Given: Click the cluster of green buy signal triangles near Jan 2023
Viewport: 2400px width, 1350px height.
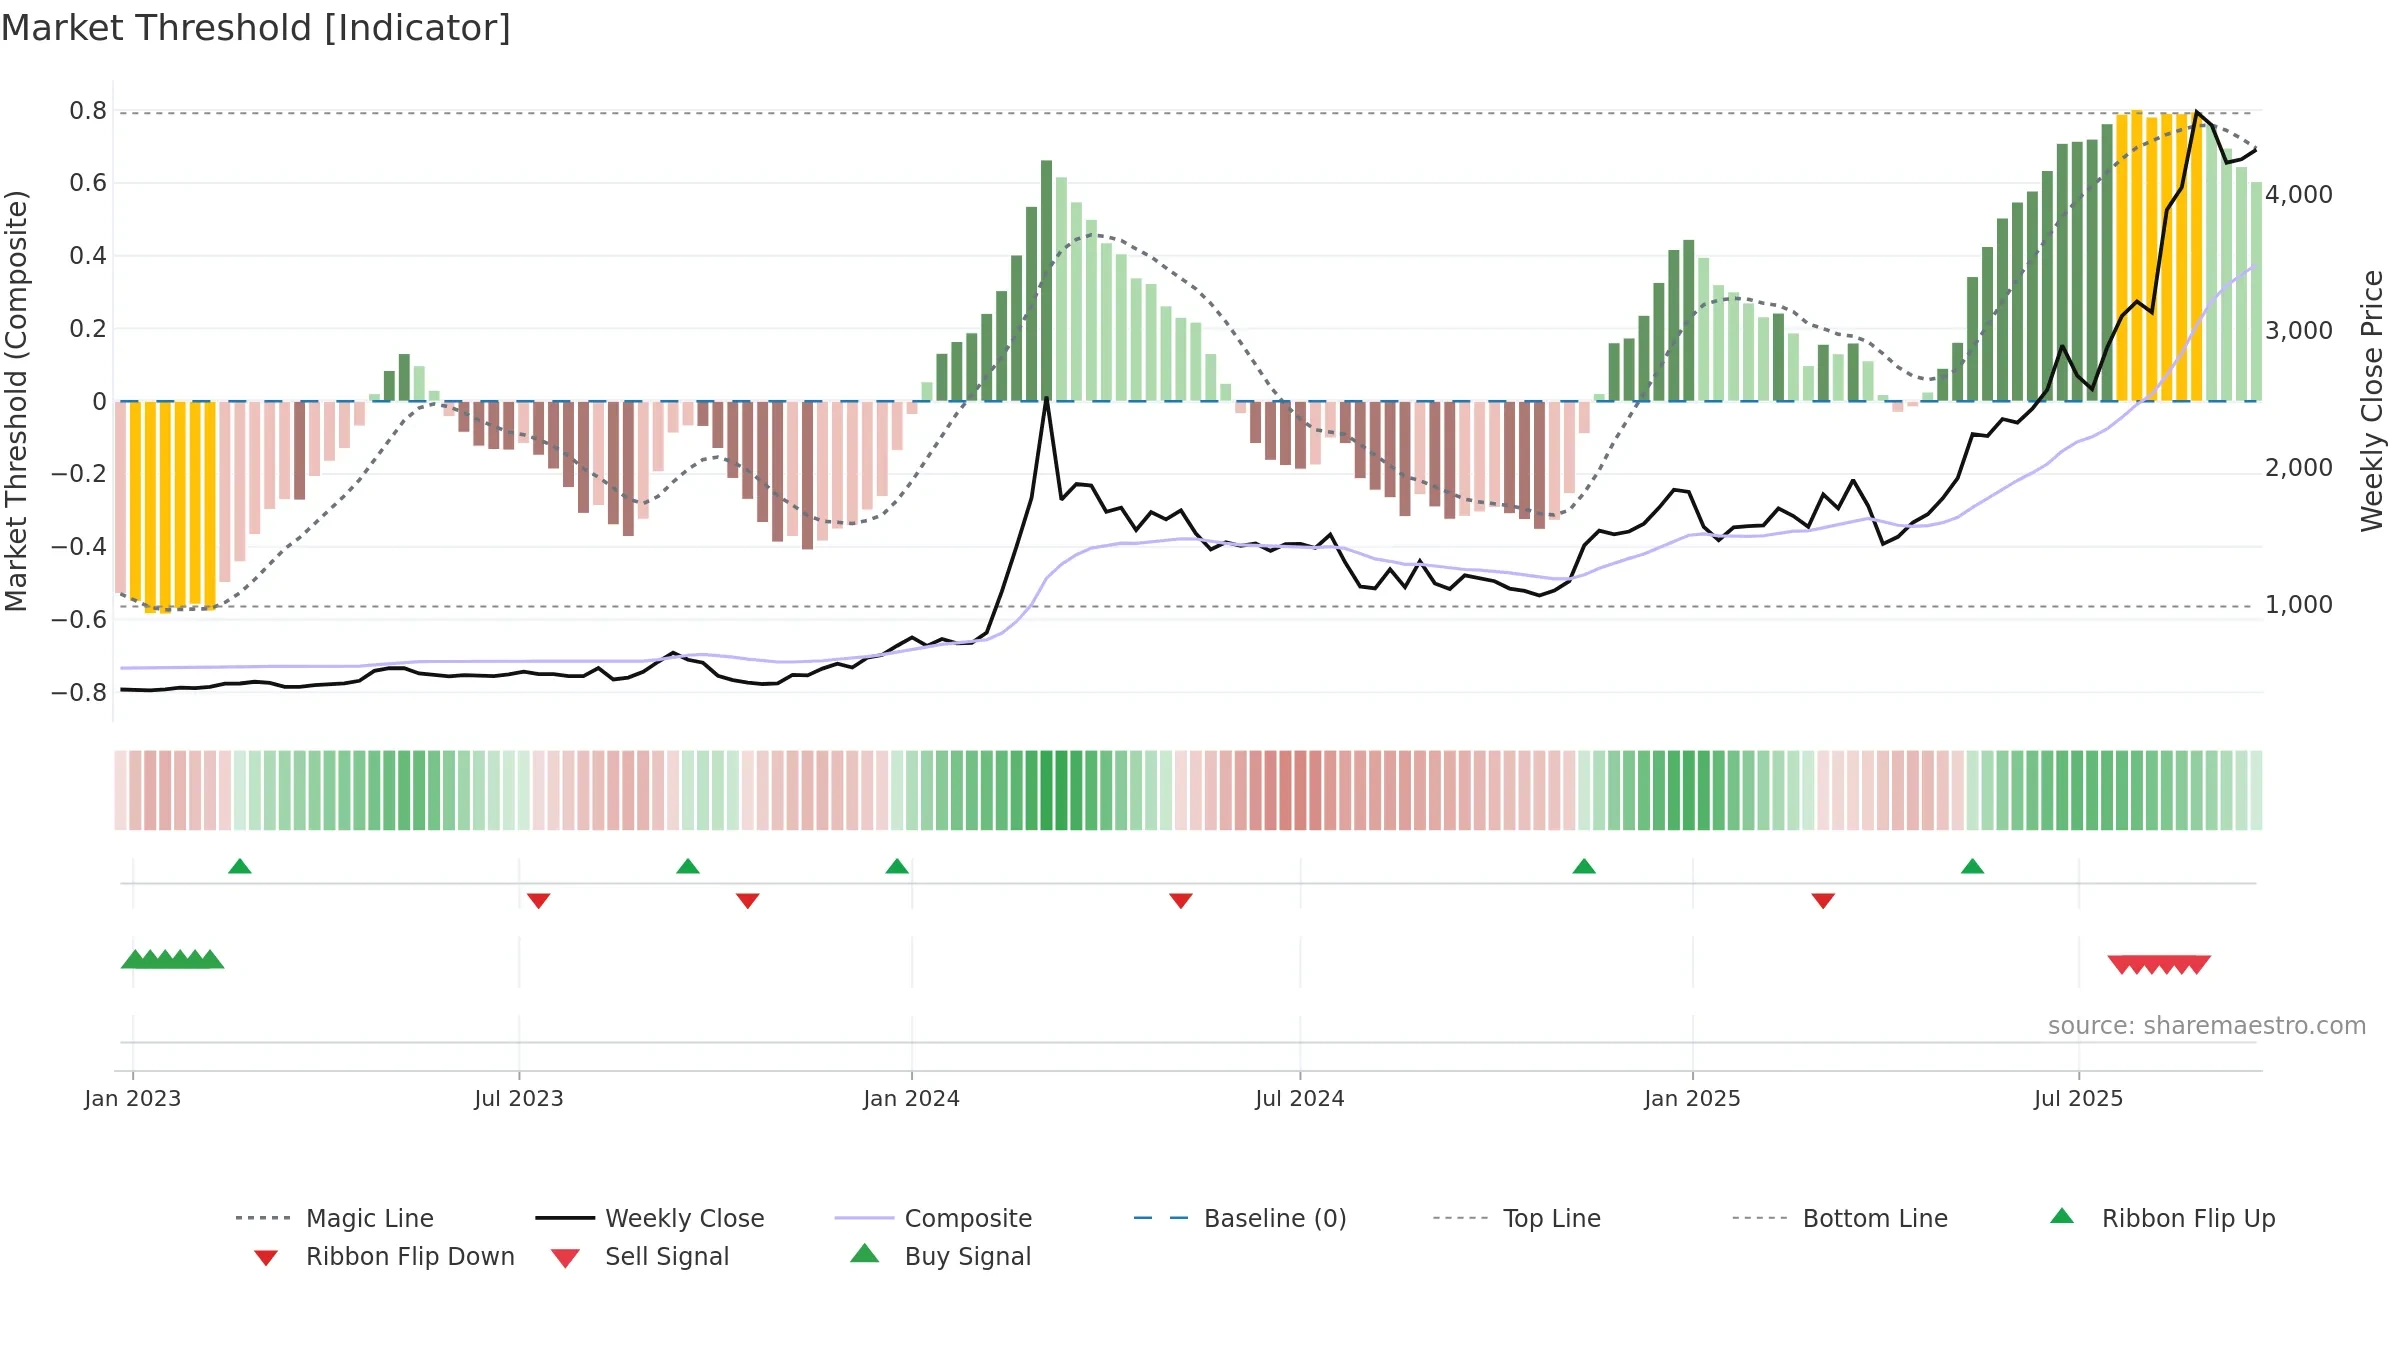Looking at the screenshot, I should (x=172, y=959).
